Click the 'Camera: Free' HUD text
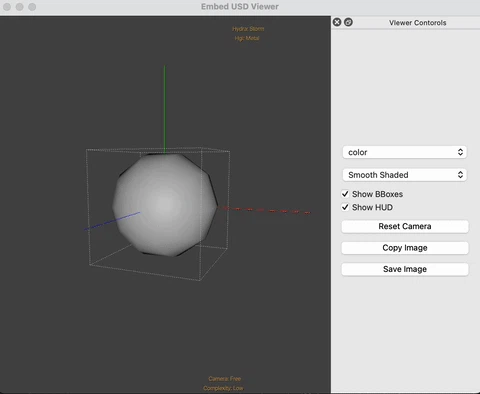Screen dimensions: 480x394 (224, 379)
